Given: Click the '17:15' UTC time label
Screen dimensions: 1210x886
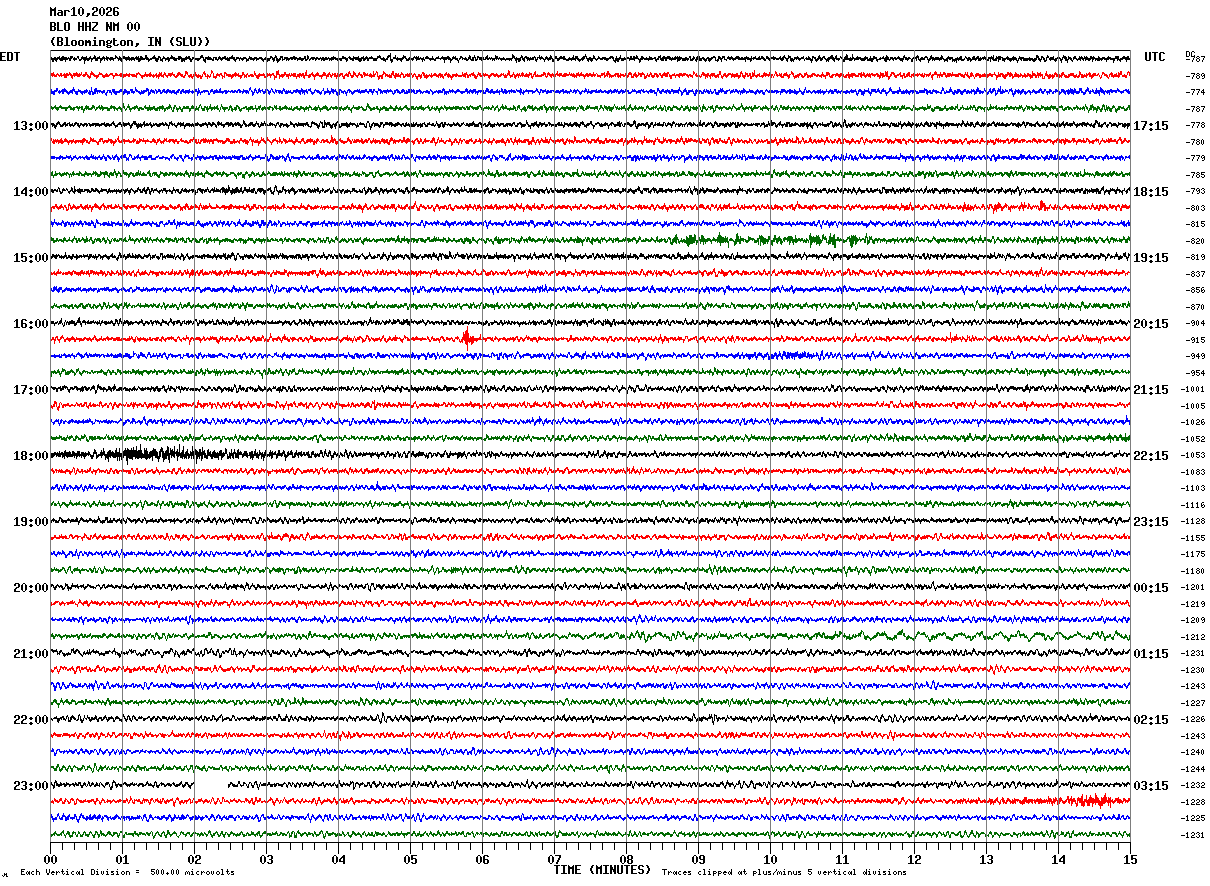Looking at the screenshot, I should point(1151,126).
